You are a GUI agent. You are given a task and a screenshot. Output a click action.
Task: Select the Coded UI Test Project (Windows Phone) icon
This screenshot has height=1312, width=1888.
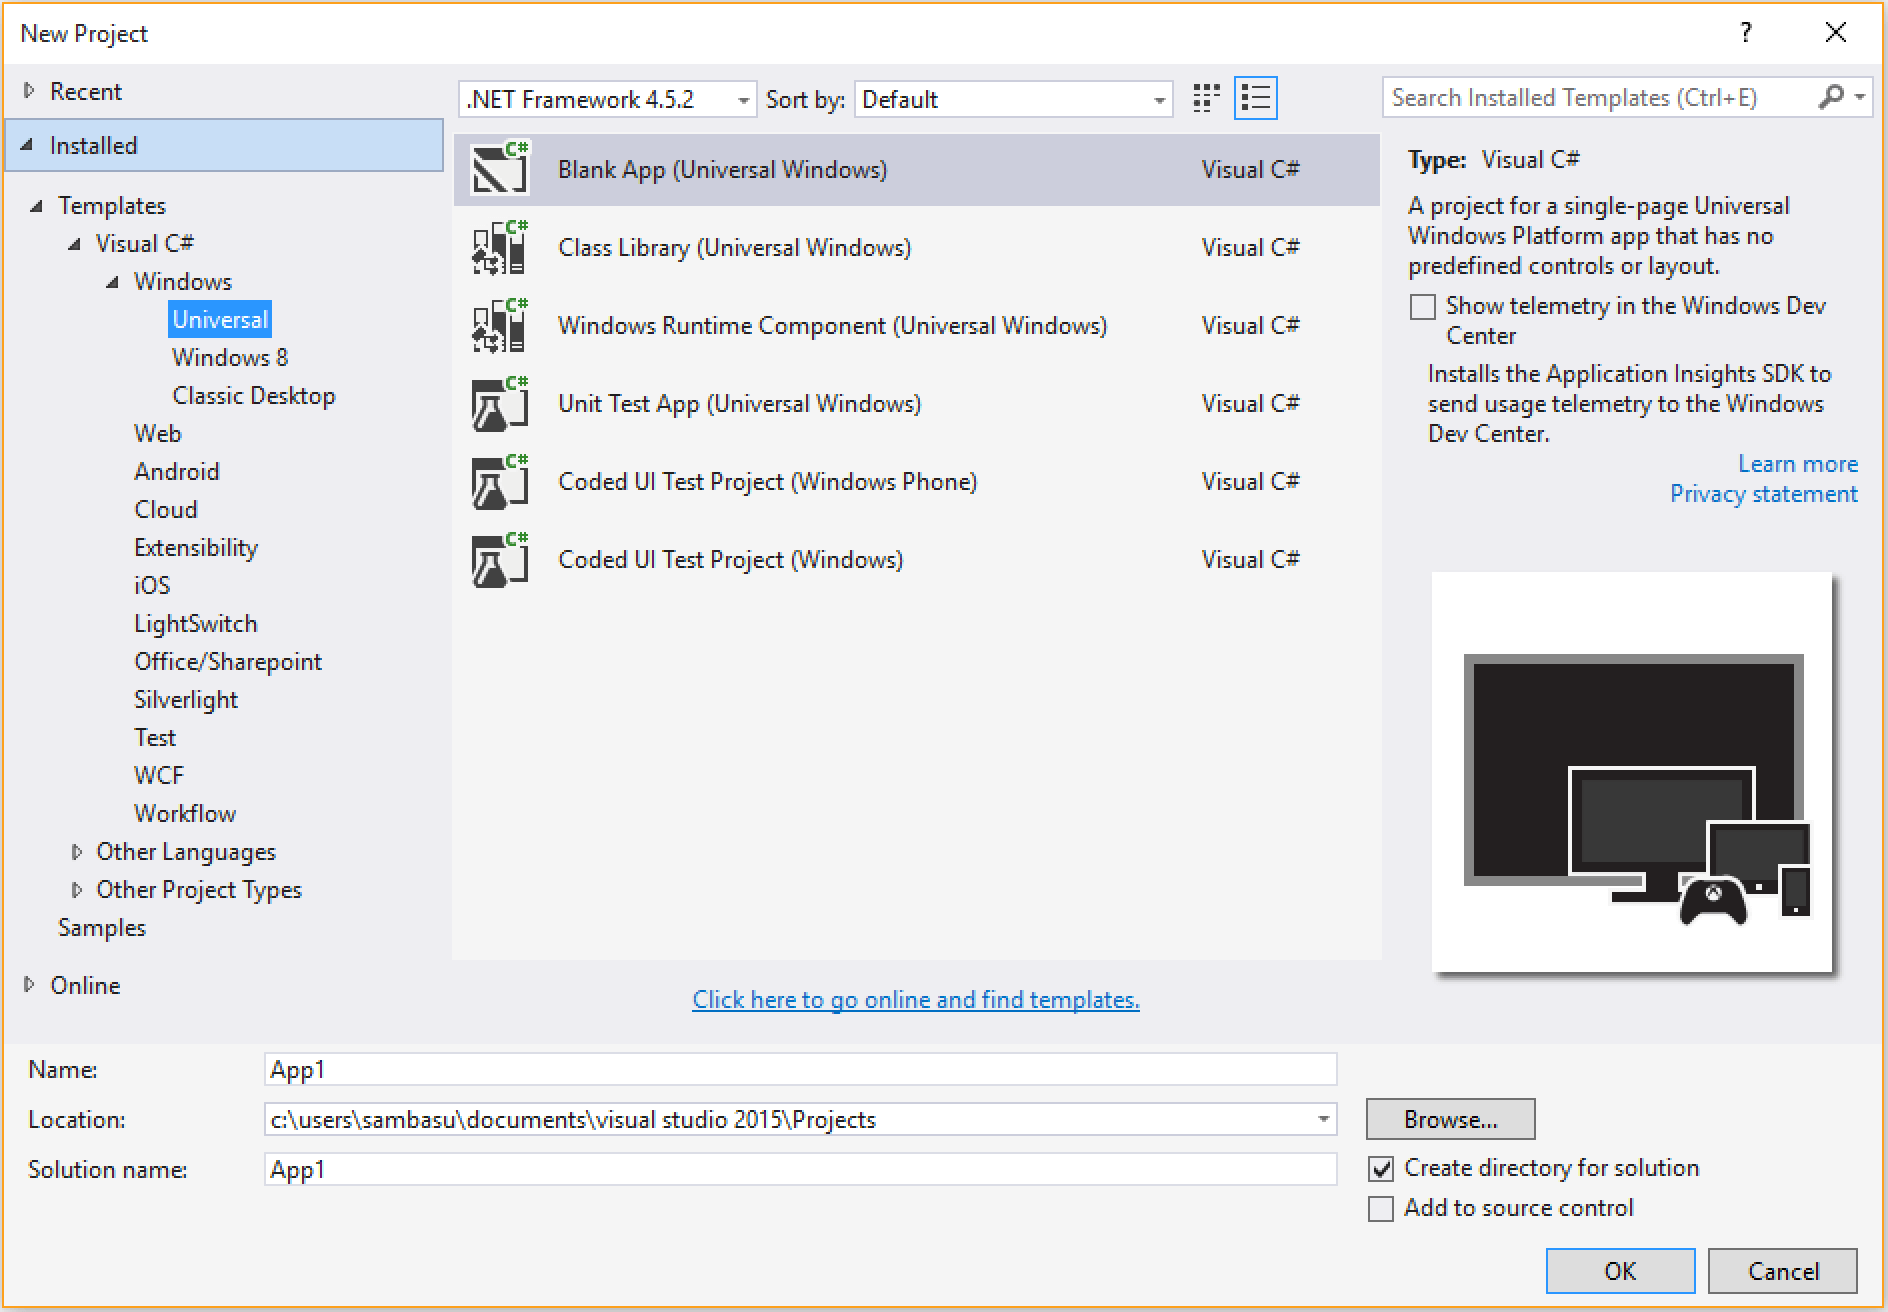tap(498, 481)
